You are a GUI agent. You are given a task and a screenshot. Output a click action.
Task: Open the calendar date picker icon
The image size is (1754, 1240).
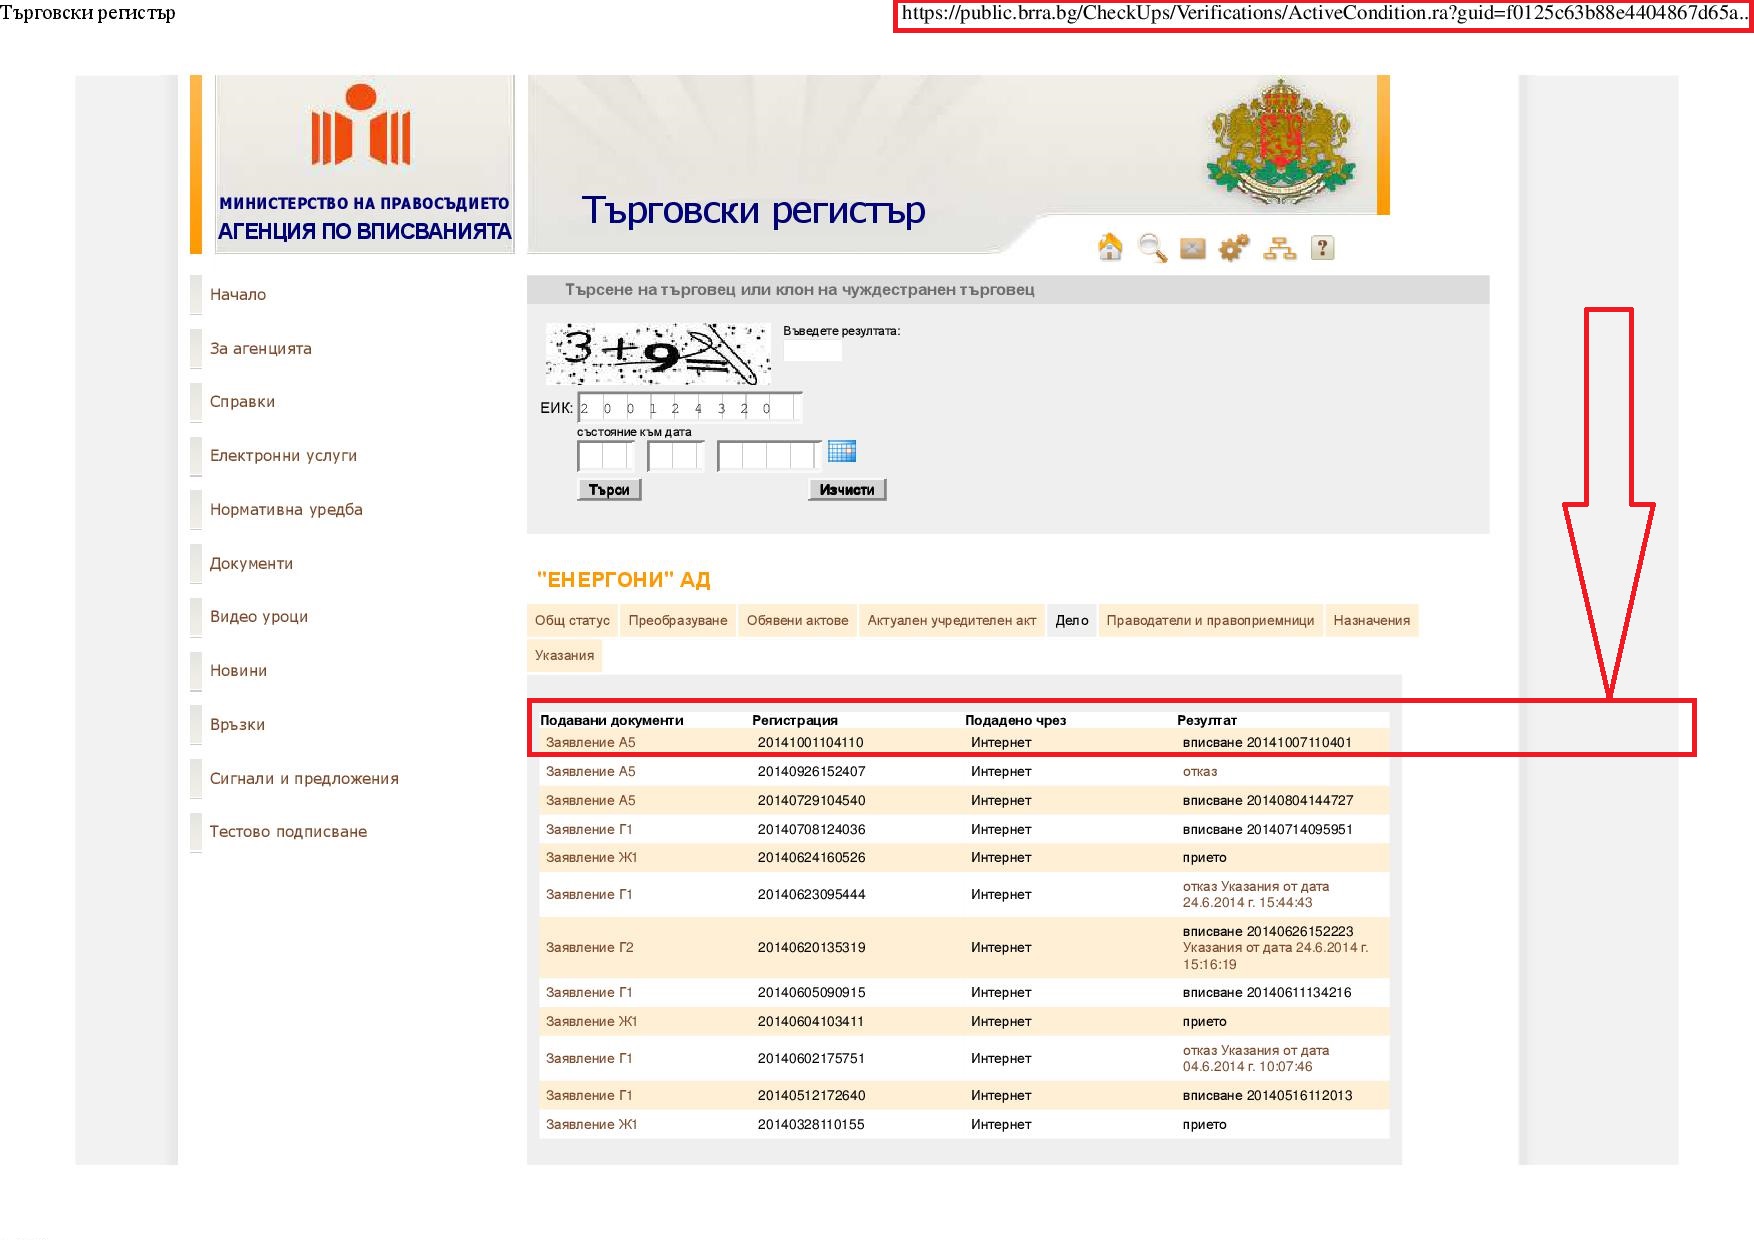coord(842,452)
